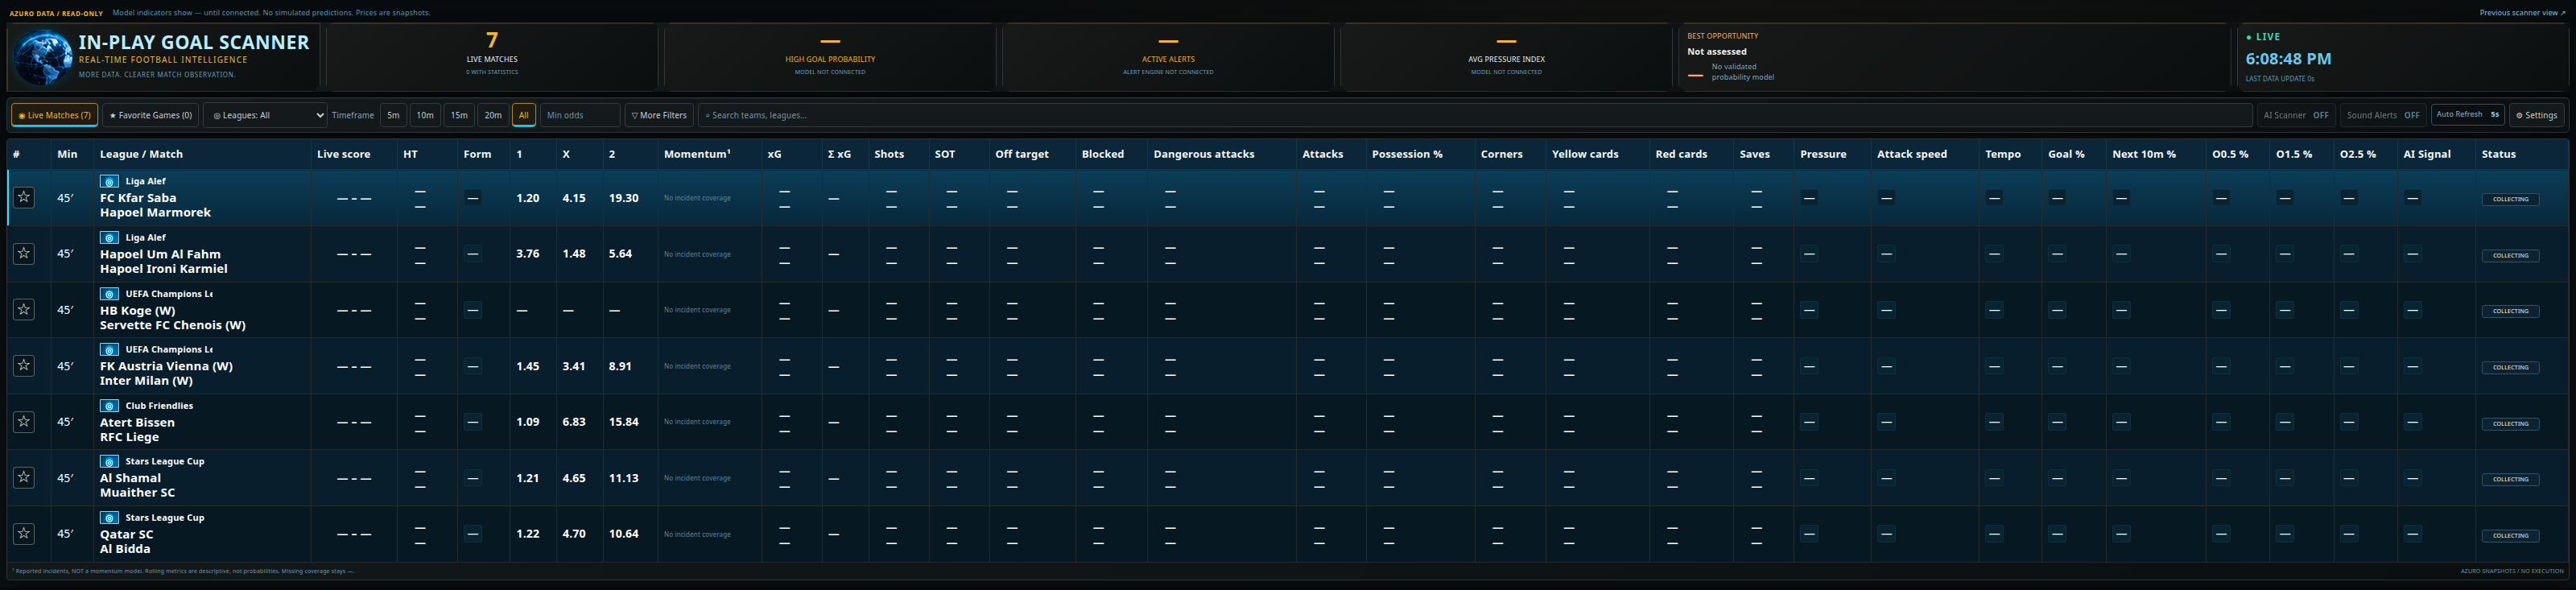Image resolution: width=2576 pixels, height=590 pixels.
Task: Click Stars League Cup badge above Qatar SC
Action: click(109, 518)
